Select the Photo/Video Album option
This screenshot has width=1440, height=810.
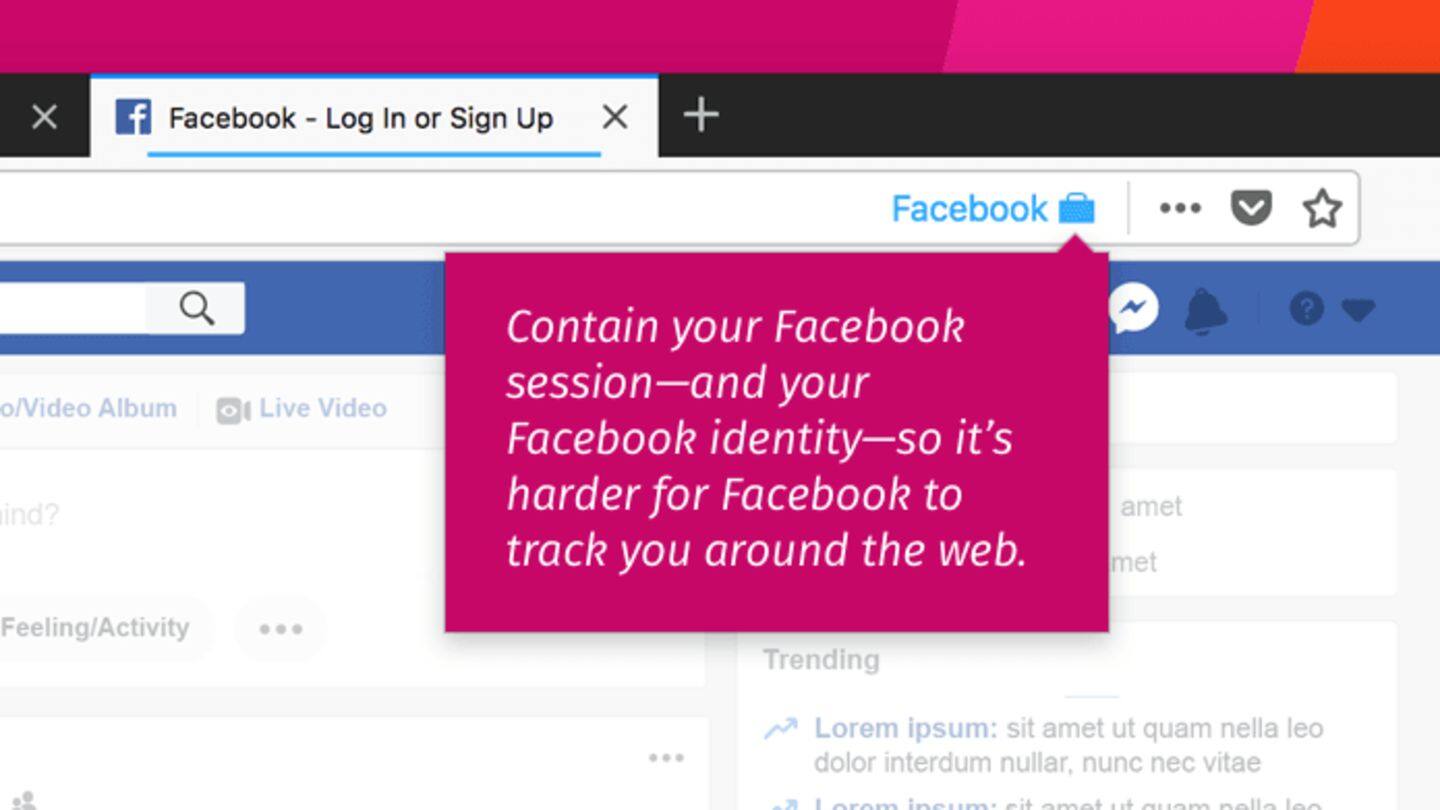coord(88,408)
